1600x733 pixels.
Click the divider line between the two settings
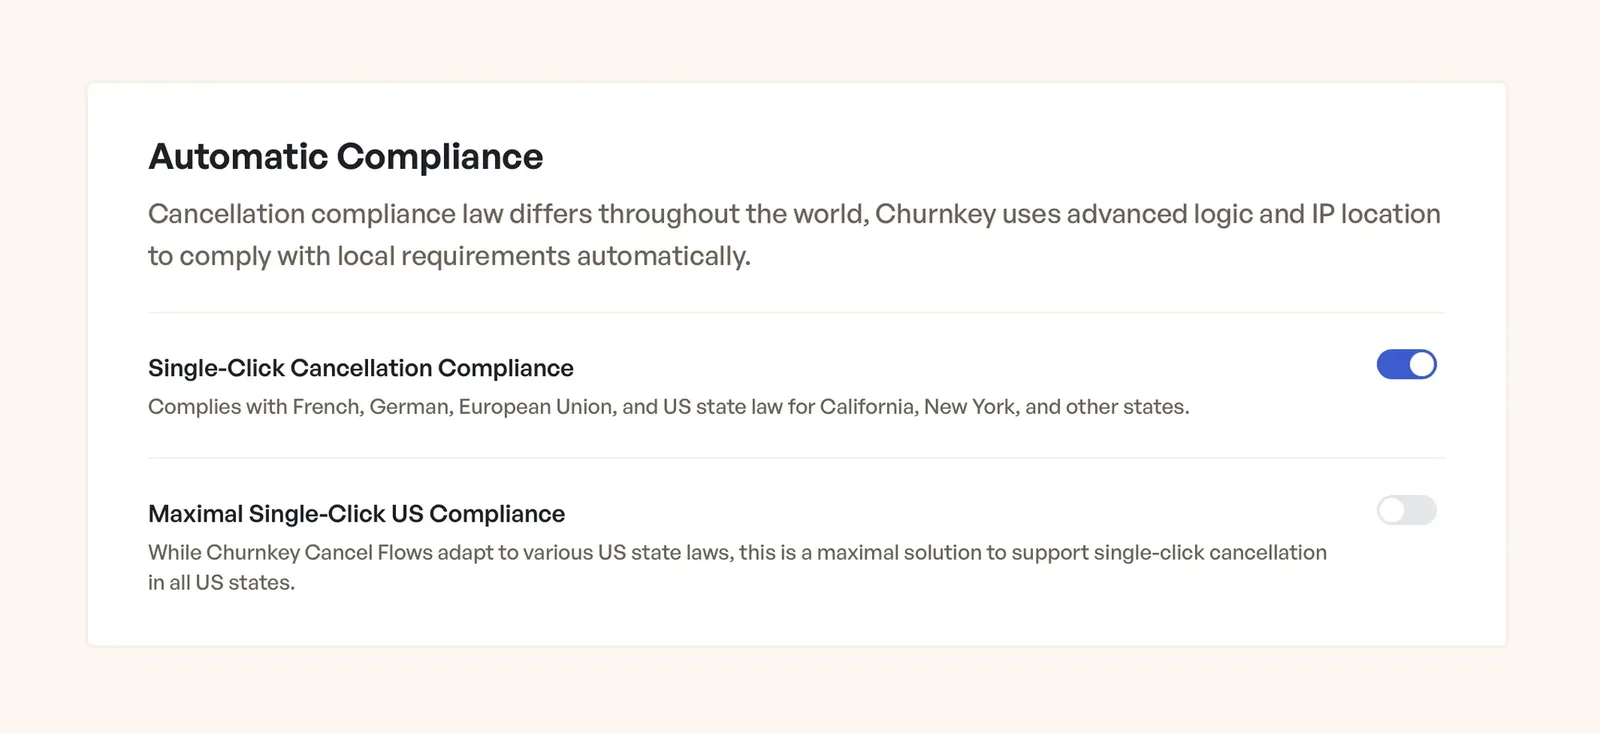pos(796,458)
